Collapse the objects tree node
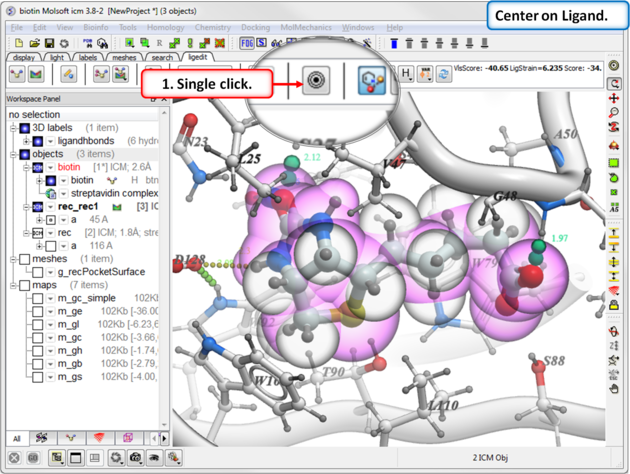This screenshot has width=630, height=474. pyautogui.click(x=12, y=154)
